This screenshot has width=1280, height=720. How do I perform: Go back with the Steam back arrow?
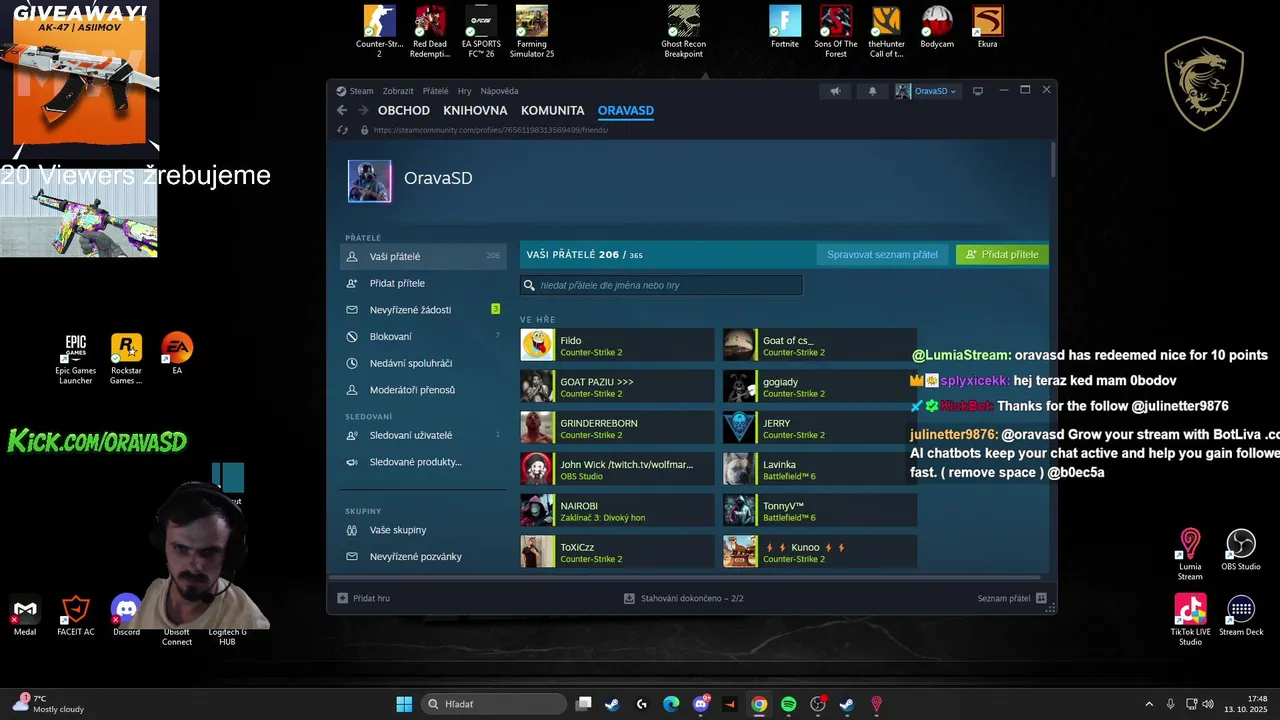coord(342,111)
